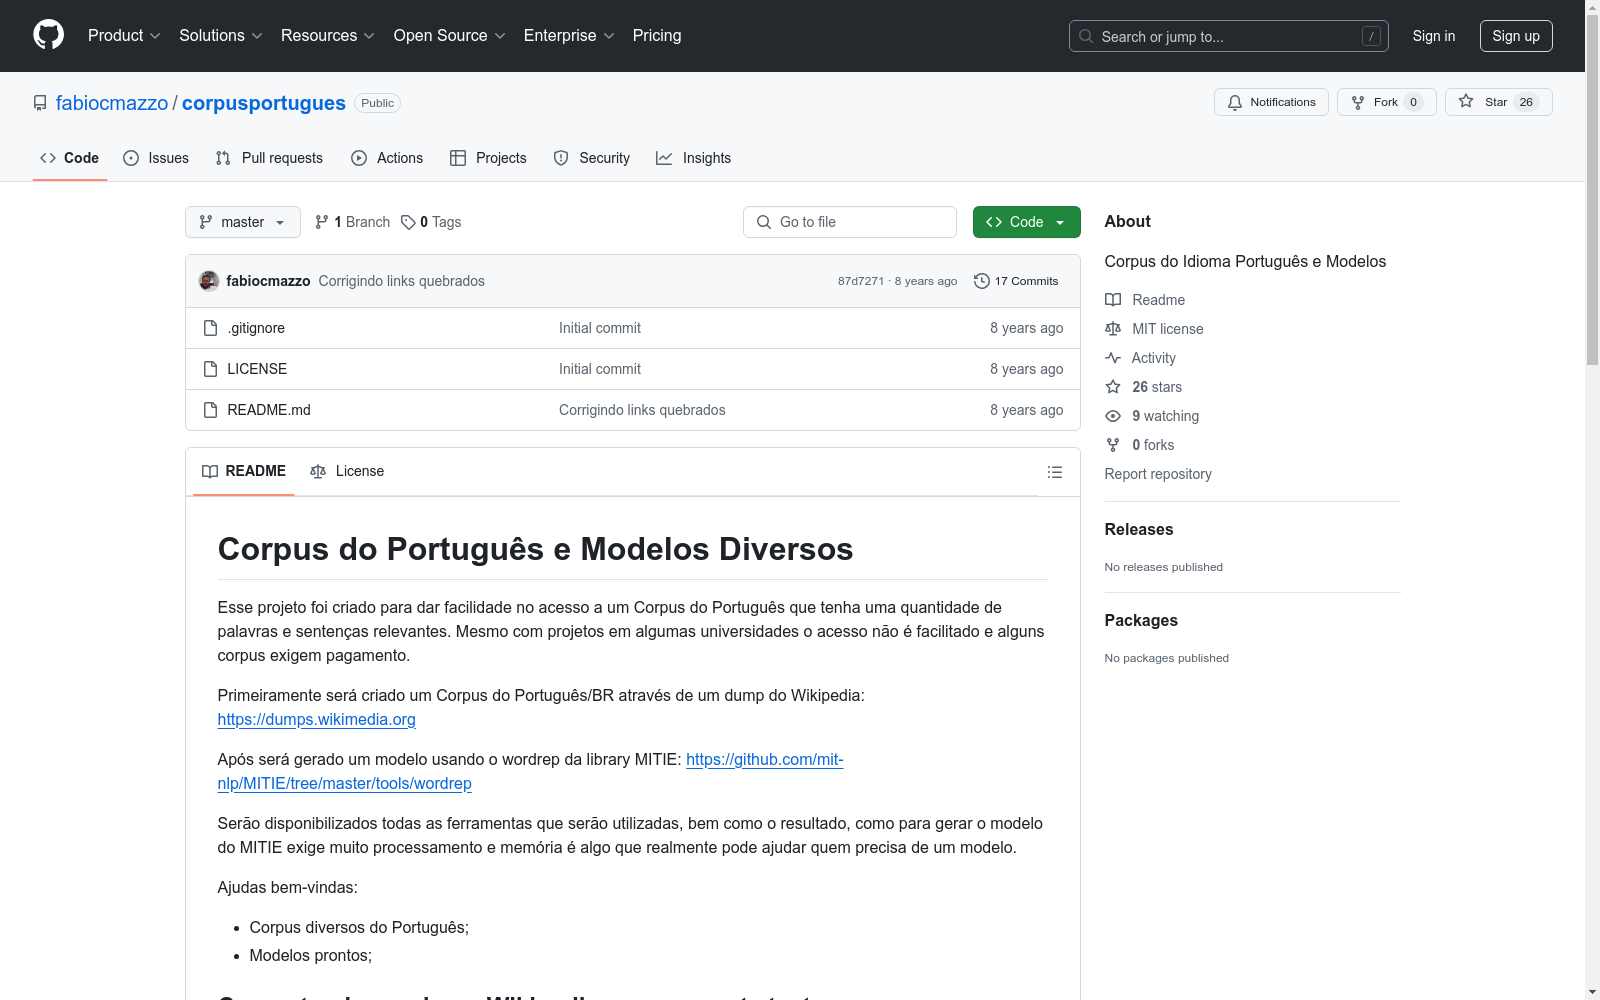Open the dumps.wikimedia.org link

point(316,719)
